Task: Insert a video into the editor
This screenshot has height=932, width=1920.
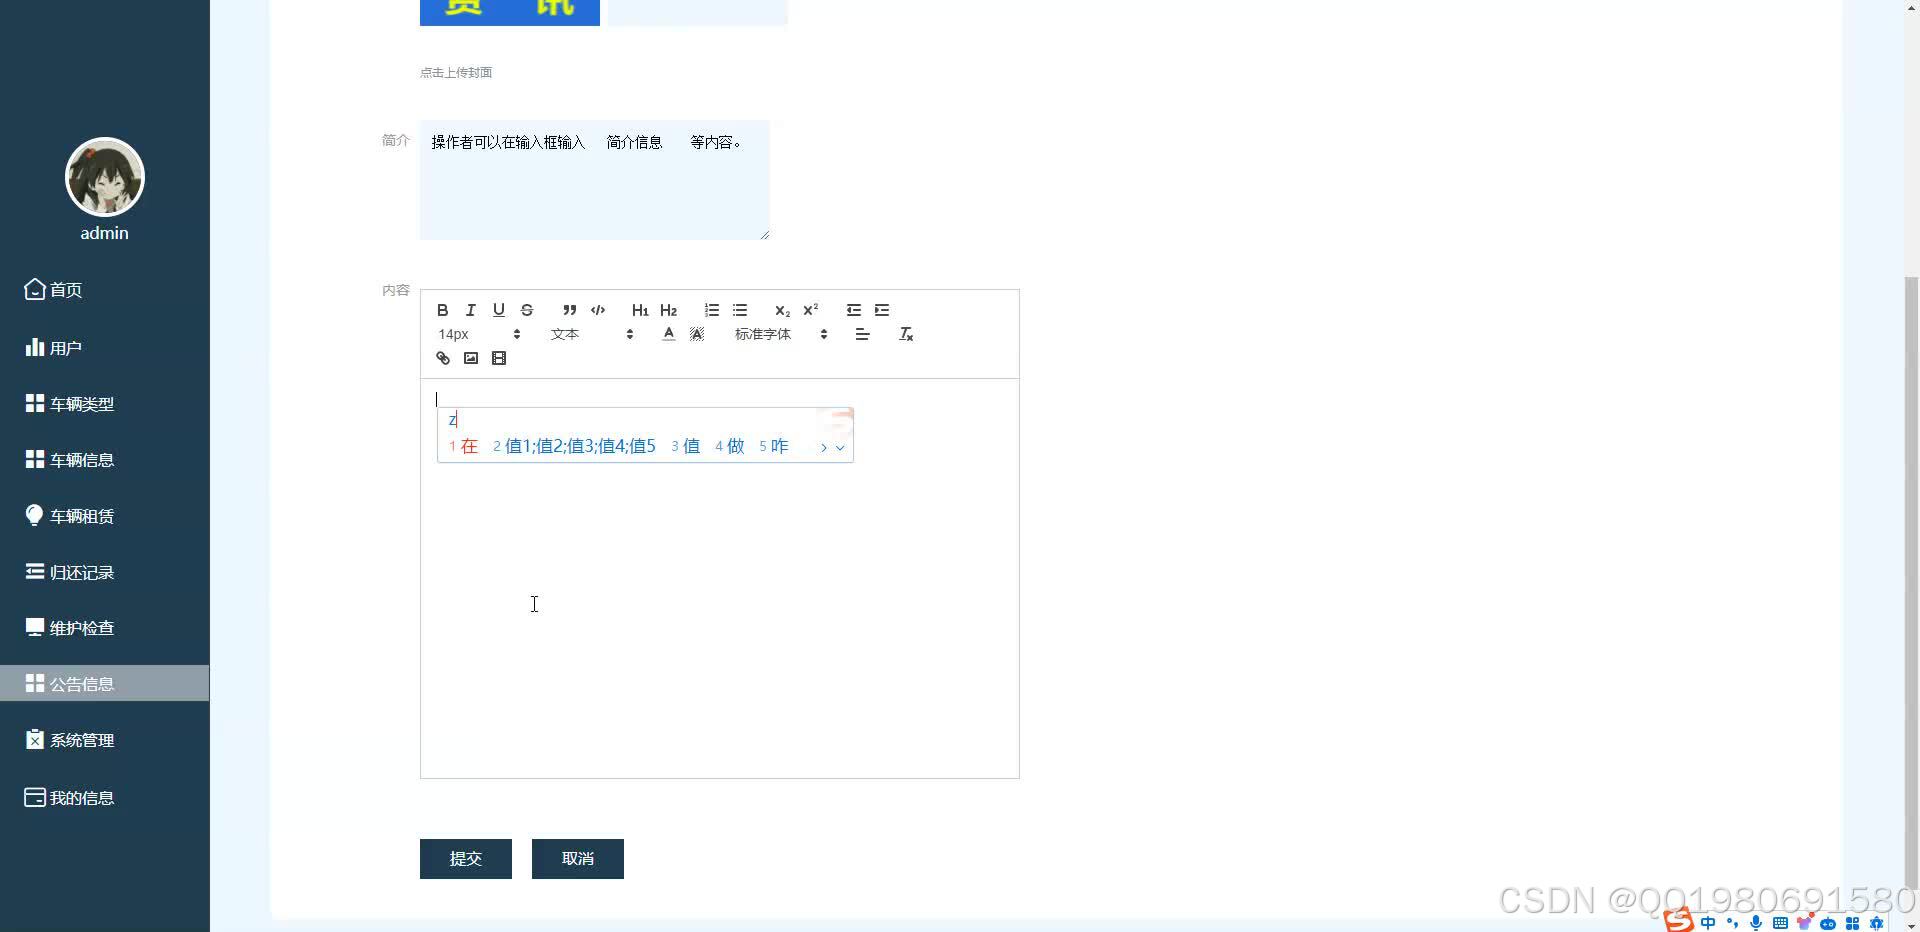Action: point(499,358)
